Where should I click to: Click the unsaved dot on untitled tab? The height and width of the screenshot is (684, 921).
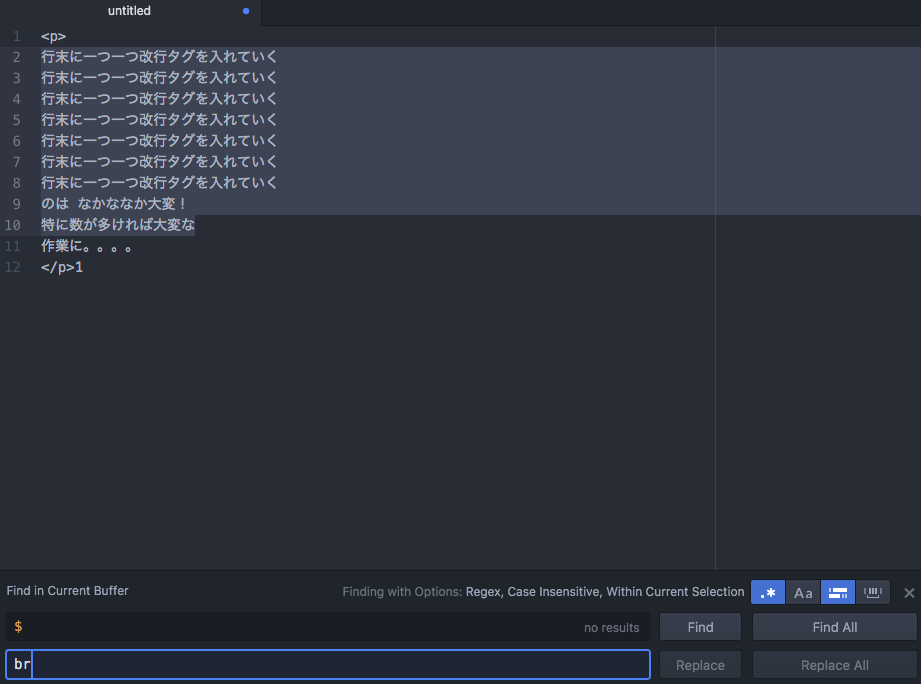click(246, 11)
